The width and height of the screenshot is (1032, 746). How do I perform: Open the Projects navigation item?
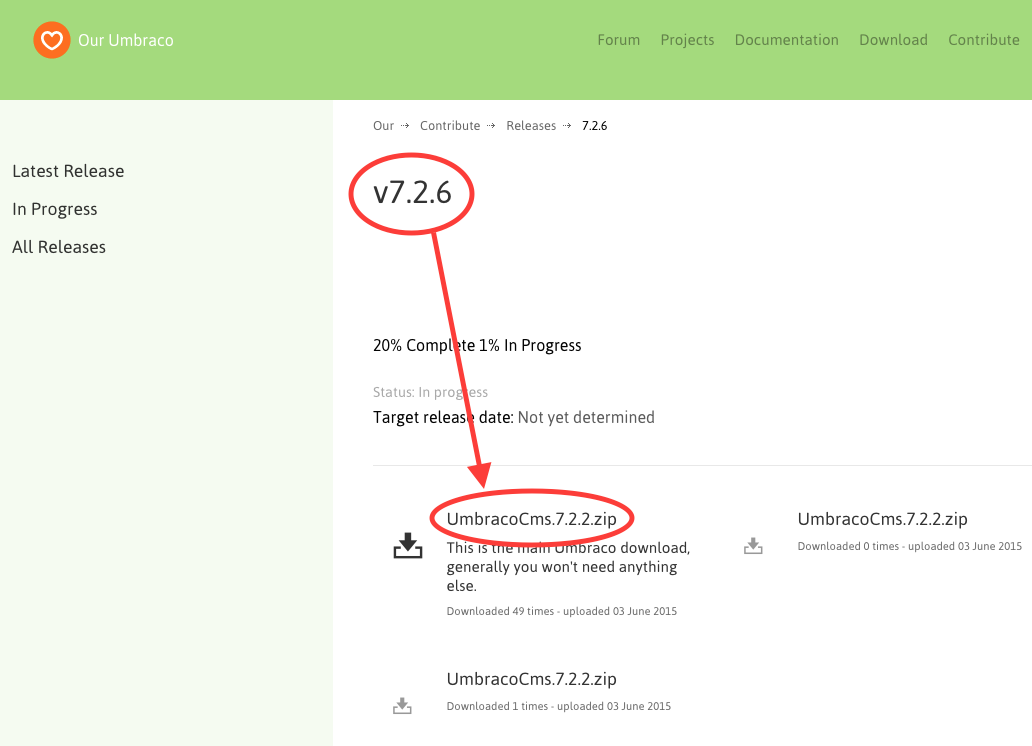pyautogui.click(x=687, y=40)
